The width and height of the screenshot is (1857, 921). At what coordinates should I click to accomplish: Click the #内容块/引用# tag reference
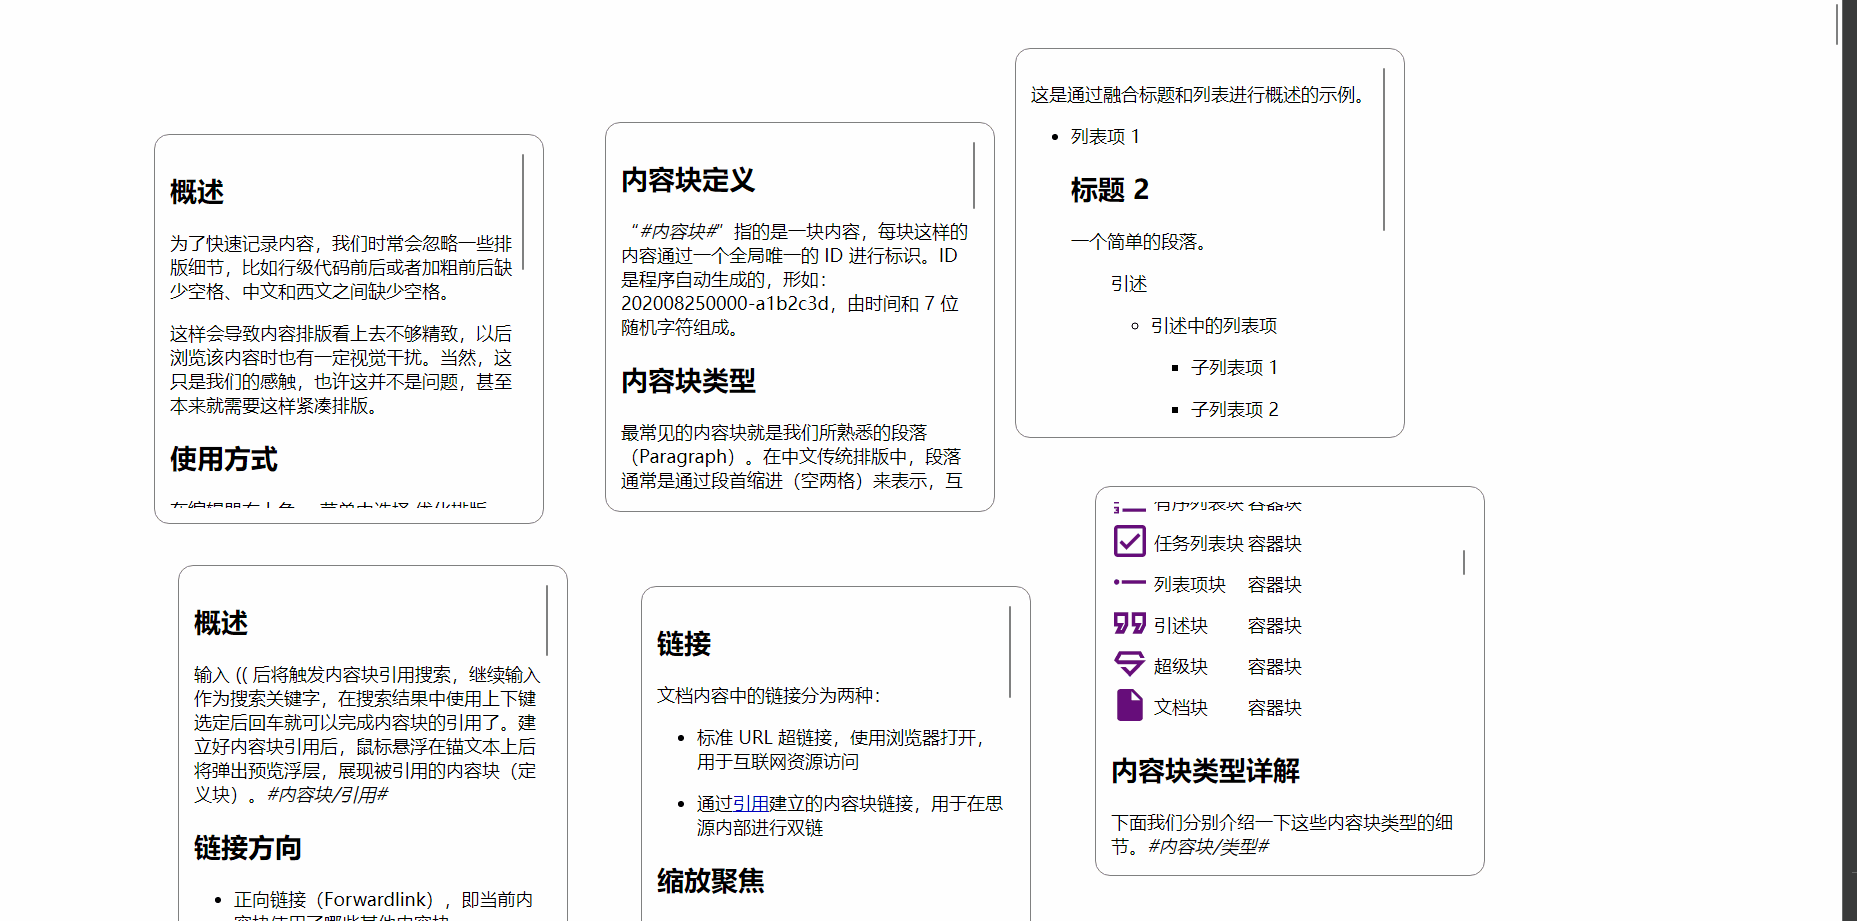[x=327, y=794]
